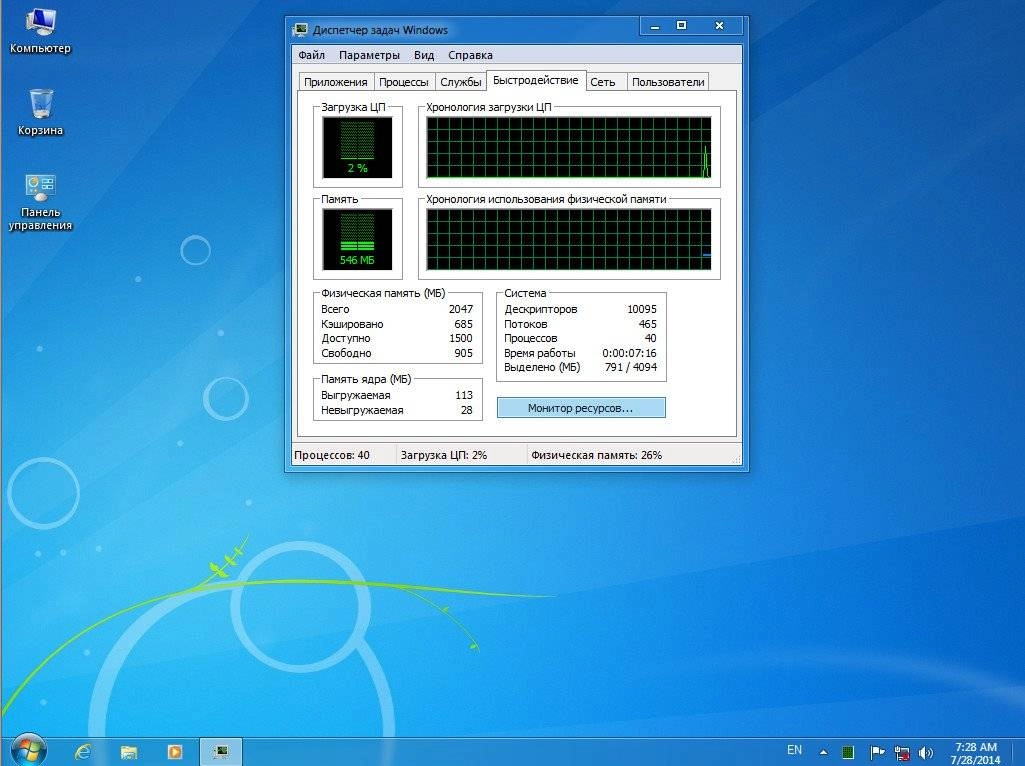1025x766 pixels.
Task: Close the Диспетчер задач window
Action: click(x=719, y=26)
